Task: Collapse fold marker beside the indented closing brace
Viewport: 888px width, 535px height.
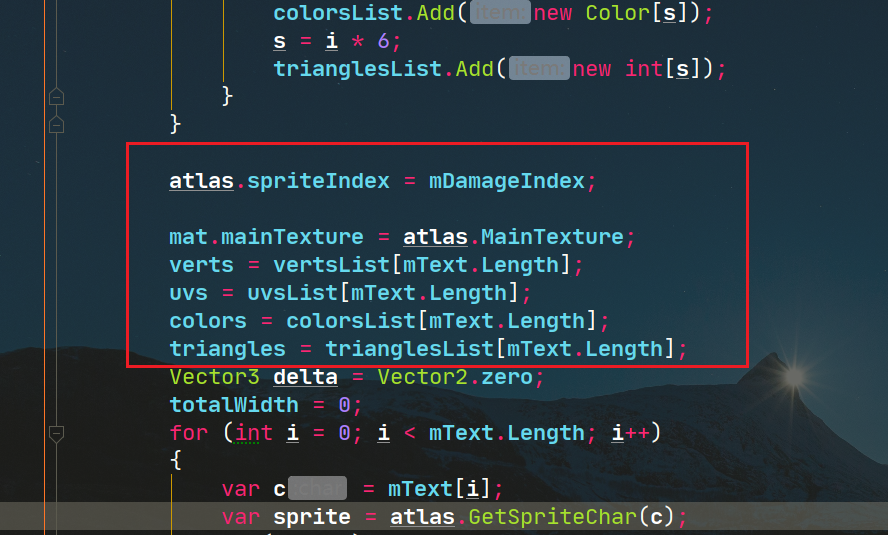Action: pos(56,97)
